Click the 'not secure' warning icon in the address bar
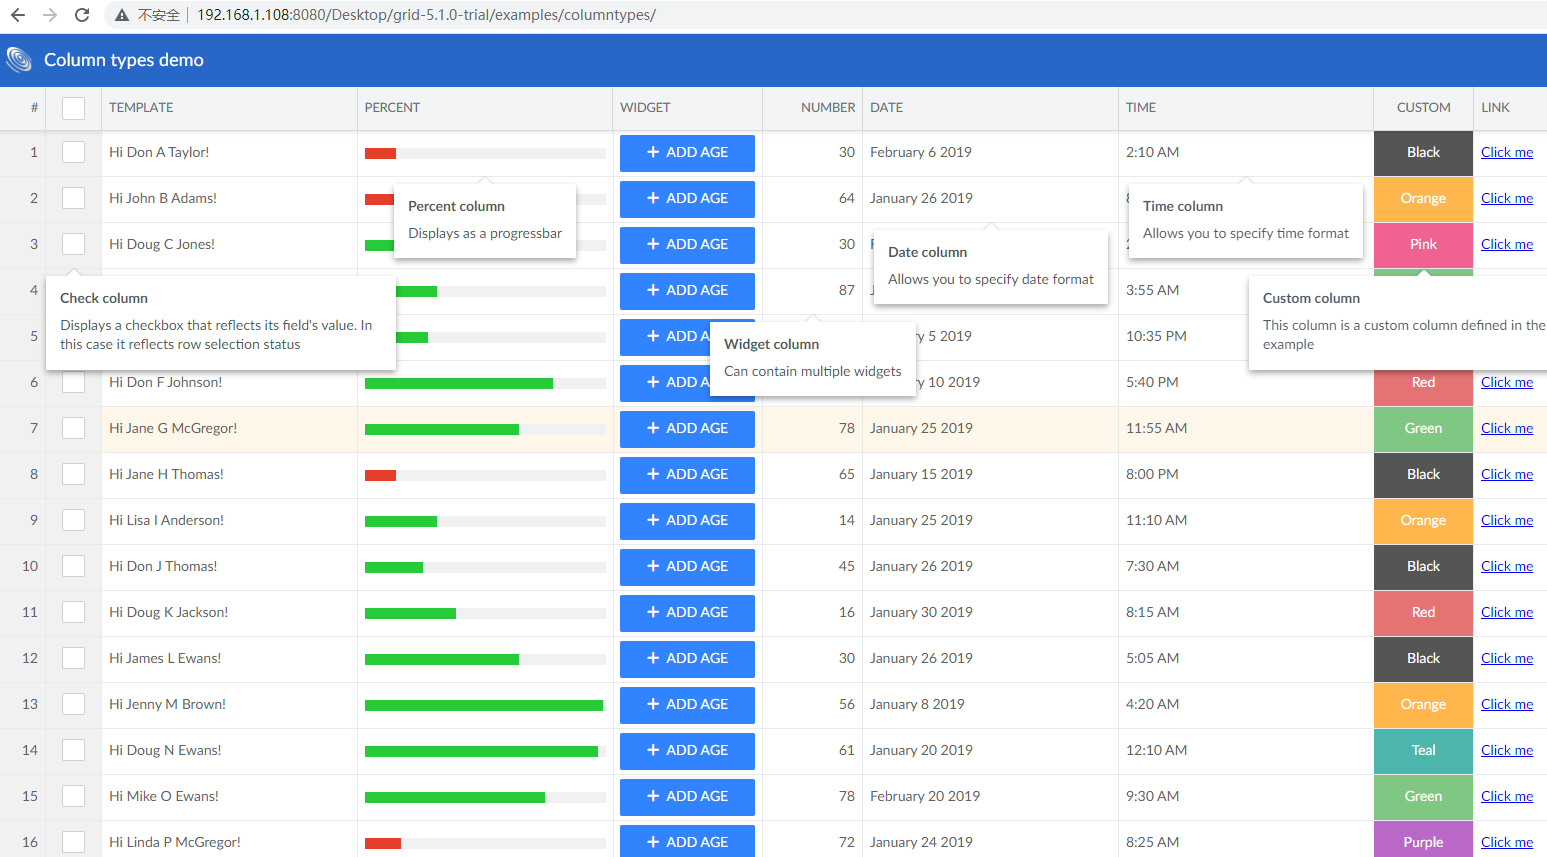This screenshot has width=1547, height=857. point(122,15)
